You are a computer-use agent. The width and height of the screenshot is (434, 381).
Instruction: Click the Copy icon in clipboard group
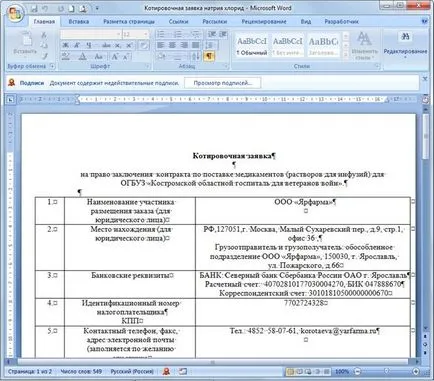click(x=44, y=45)
